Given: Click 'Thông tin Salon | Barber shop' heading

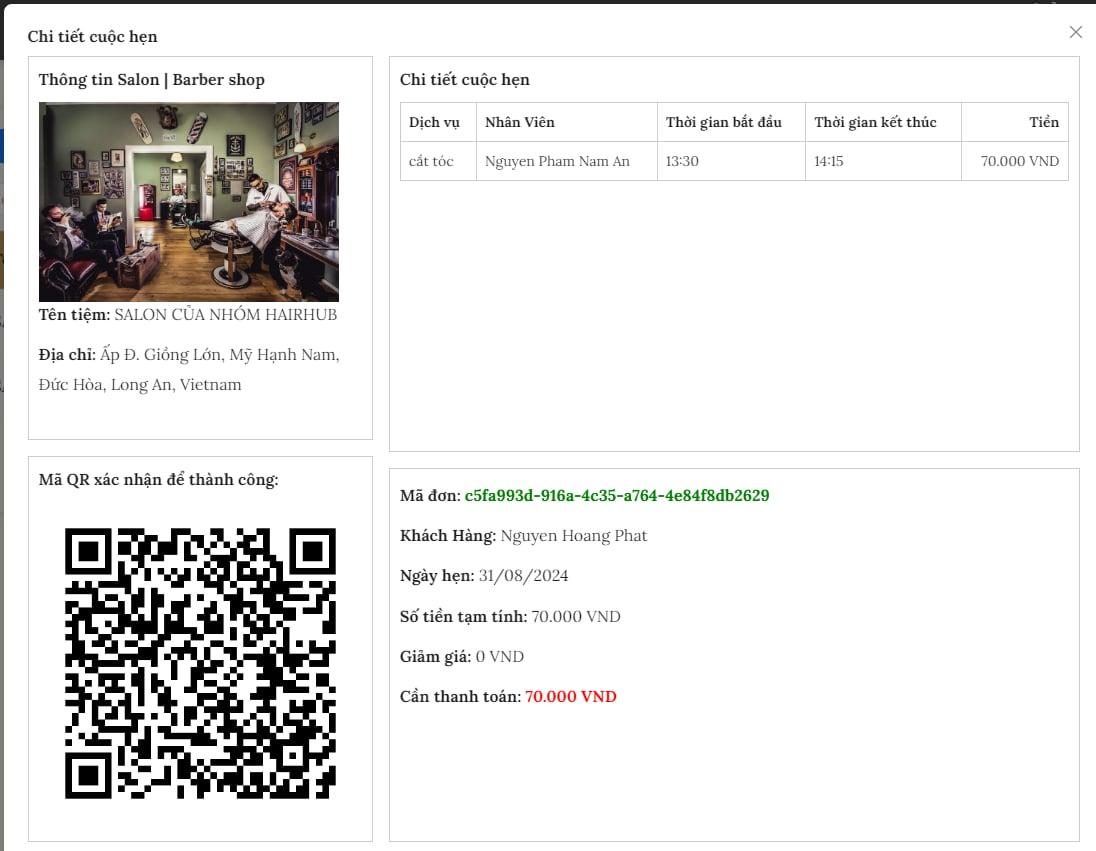Looking at the screenshot, I should tap(152, 80).
